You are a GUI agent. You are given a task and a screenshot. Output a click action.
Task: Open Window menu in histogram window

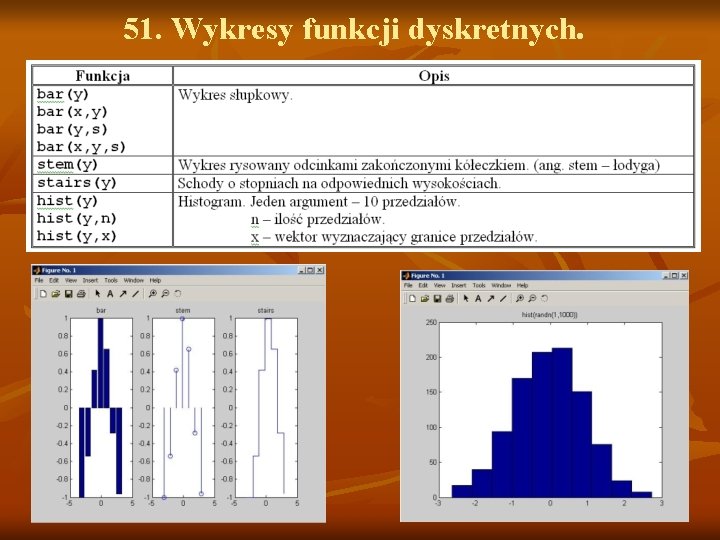(x=501, y=285)
